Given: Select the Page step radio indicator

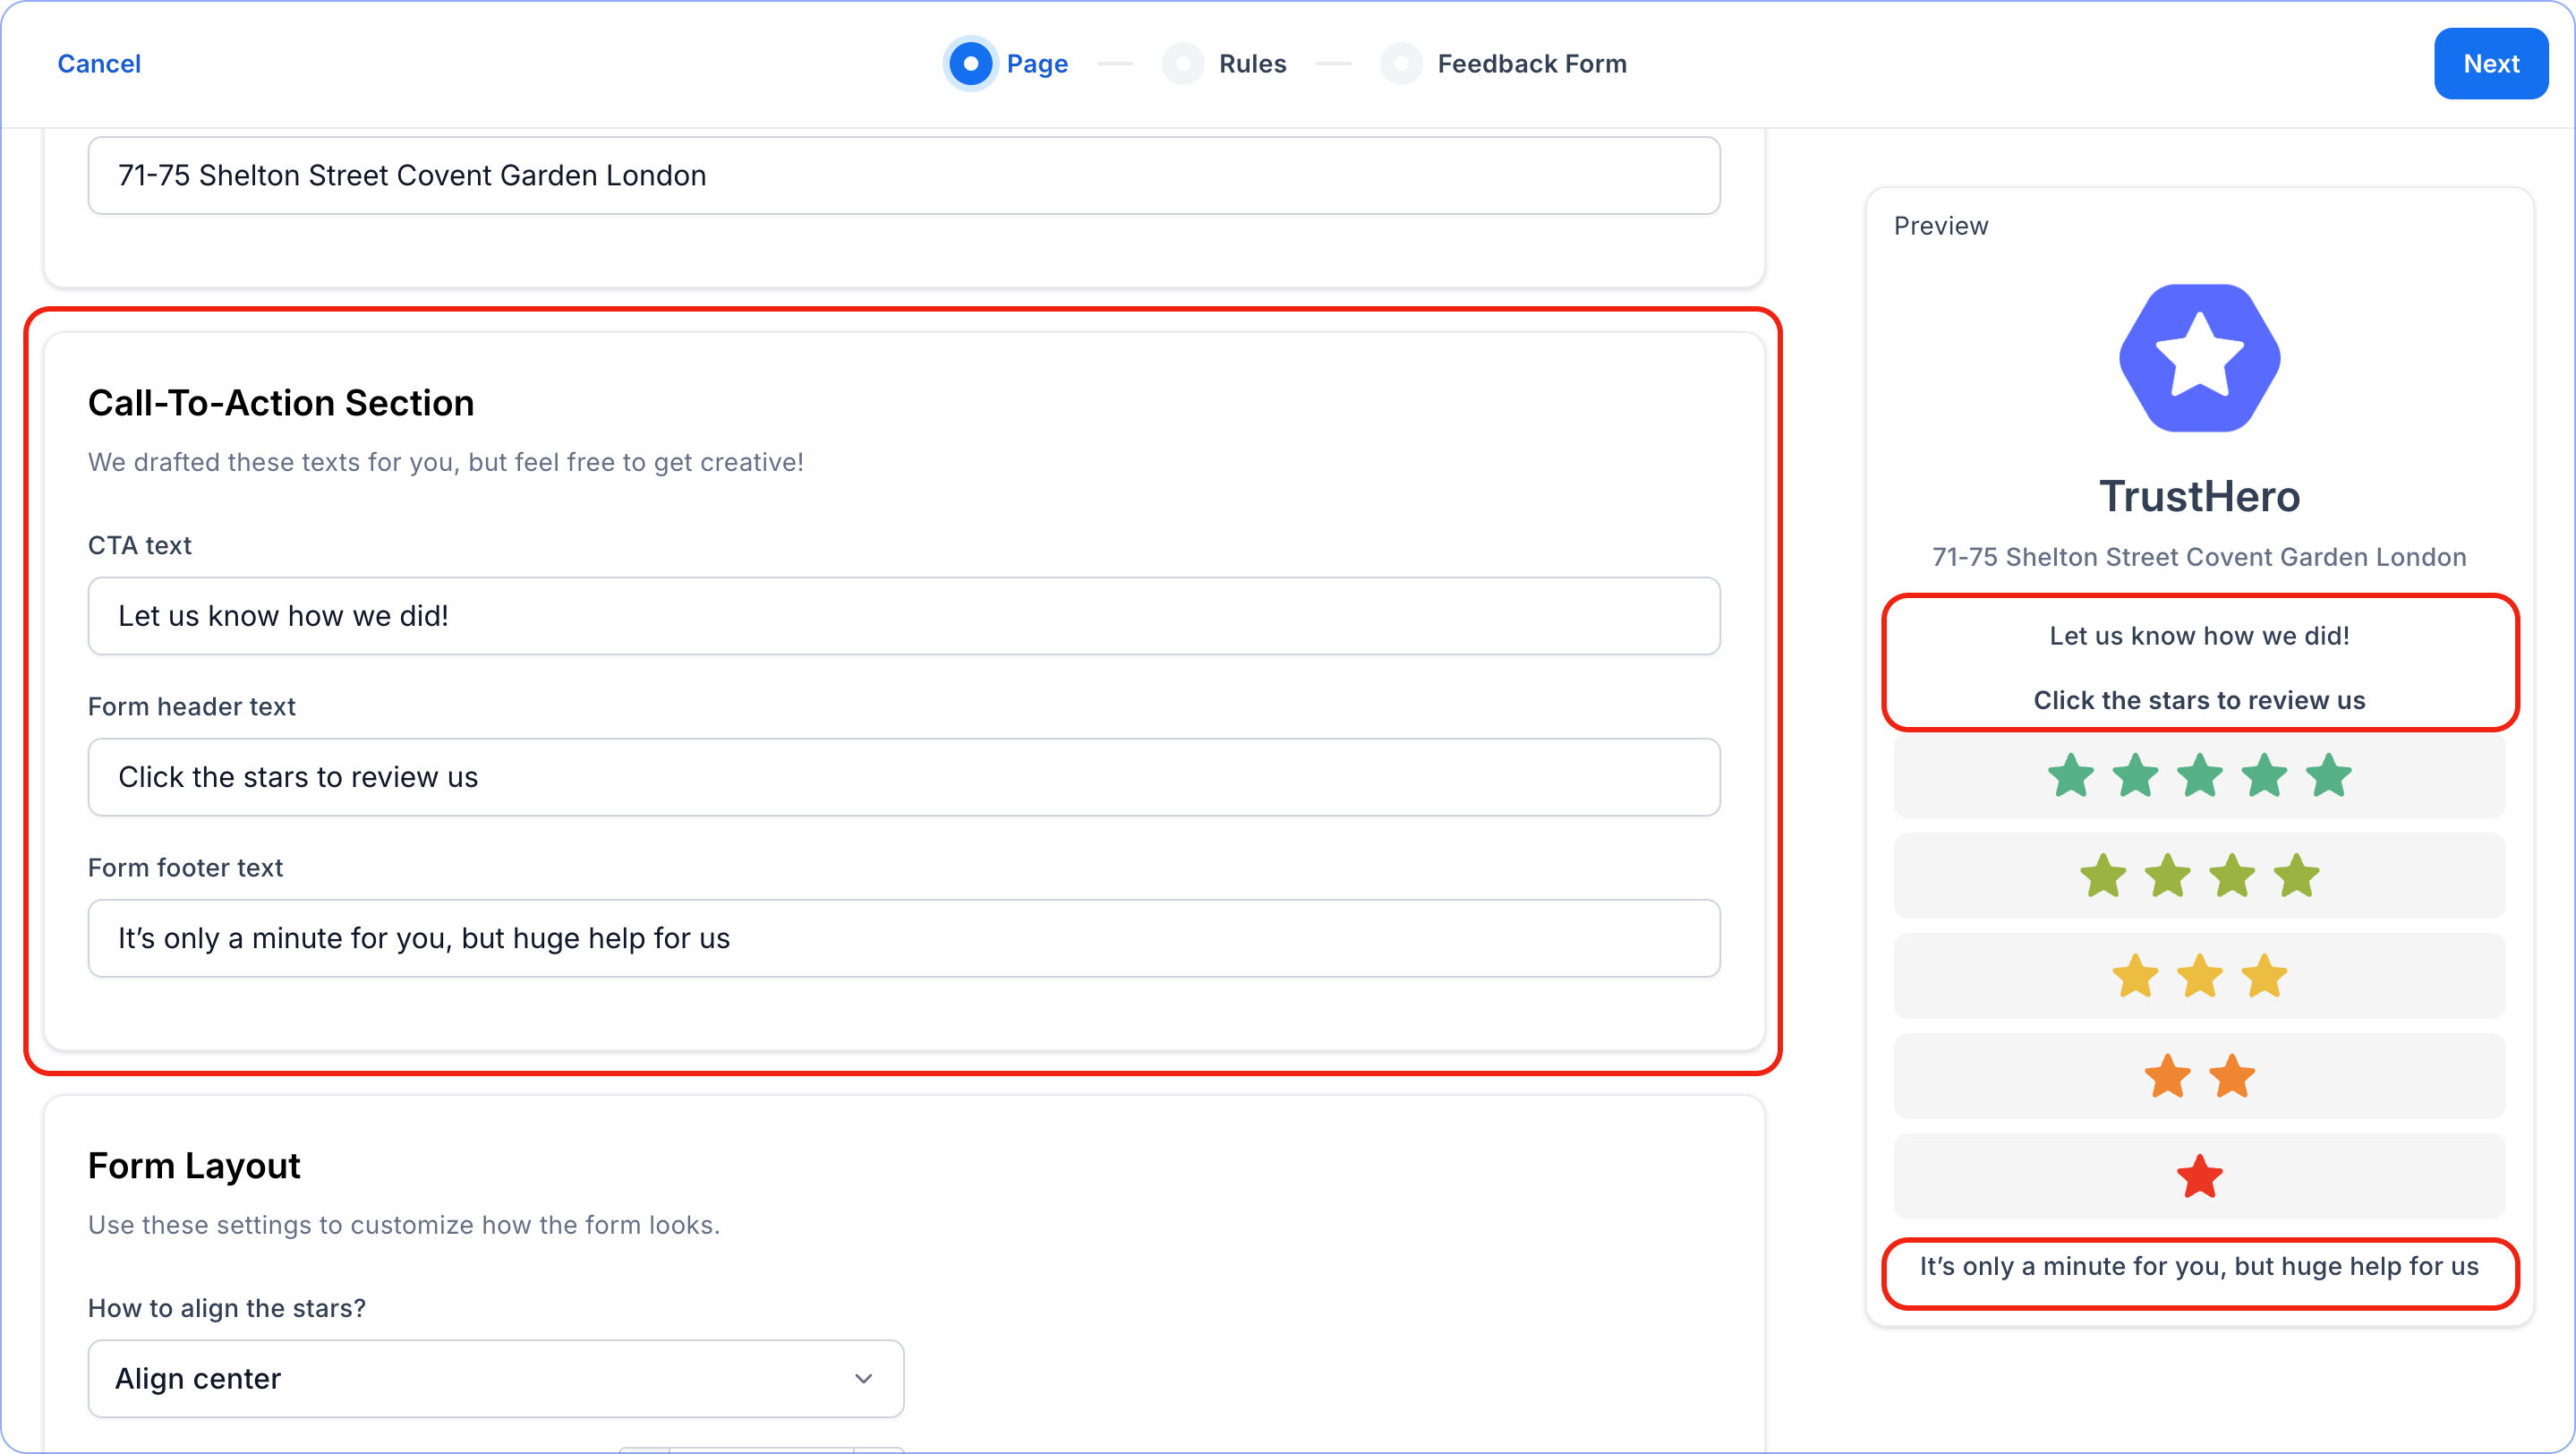Looking at the screenshot, I should click(970, 64).
